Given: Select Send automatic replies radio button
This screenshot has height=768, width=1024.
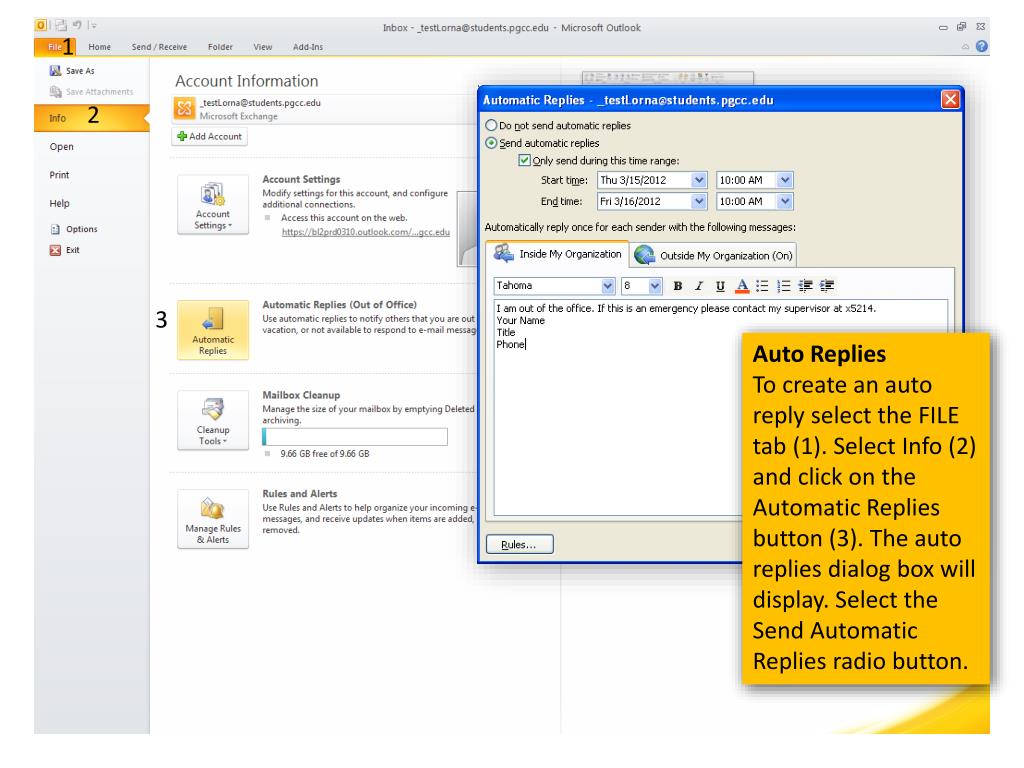Looking at the screenshot, I should click(491, 143).
